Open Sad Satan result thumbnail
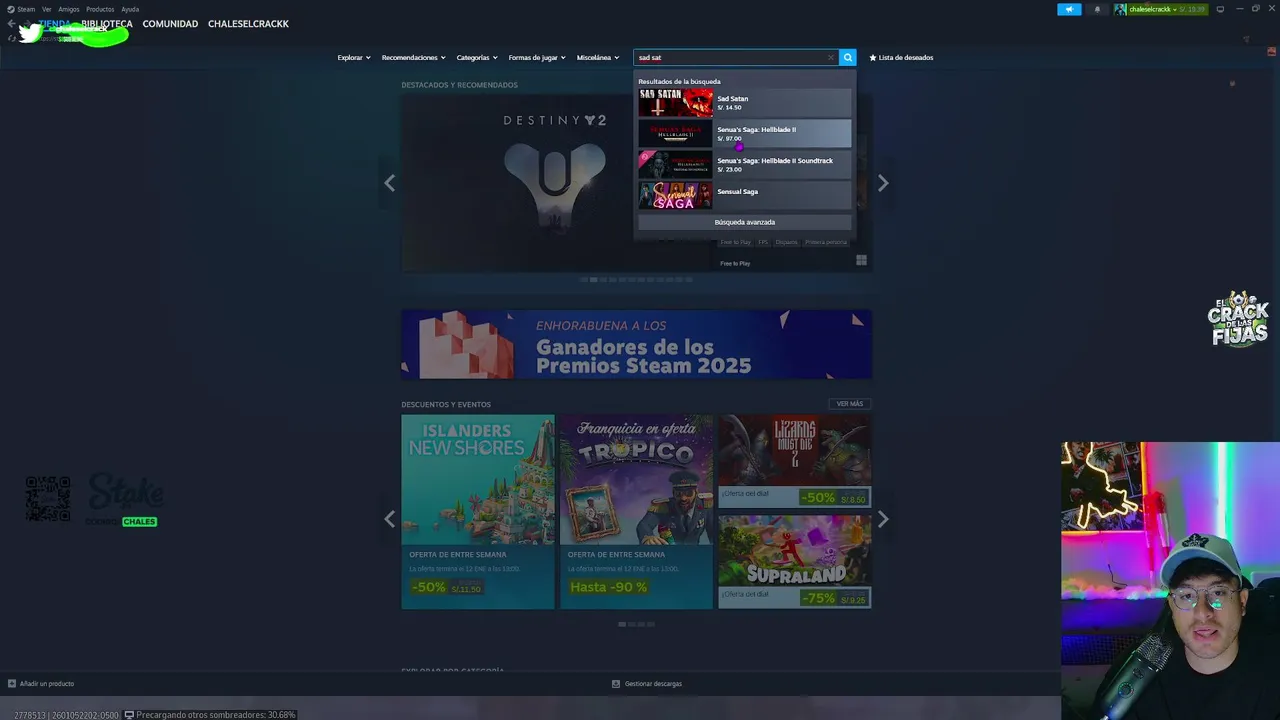Image resolution: width=1280 pixels, height=720 pixels. click(x=676, y=102)
